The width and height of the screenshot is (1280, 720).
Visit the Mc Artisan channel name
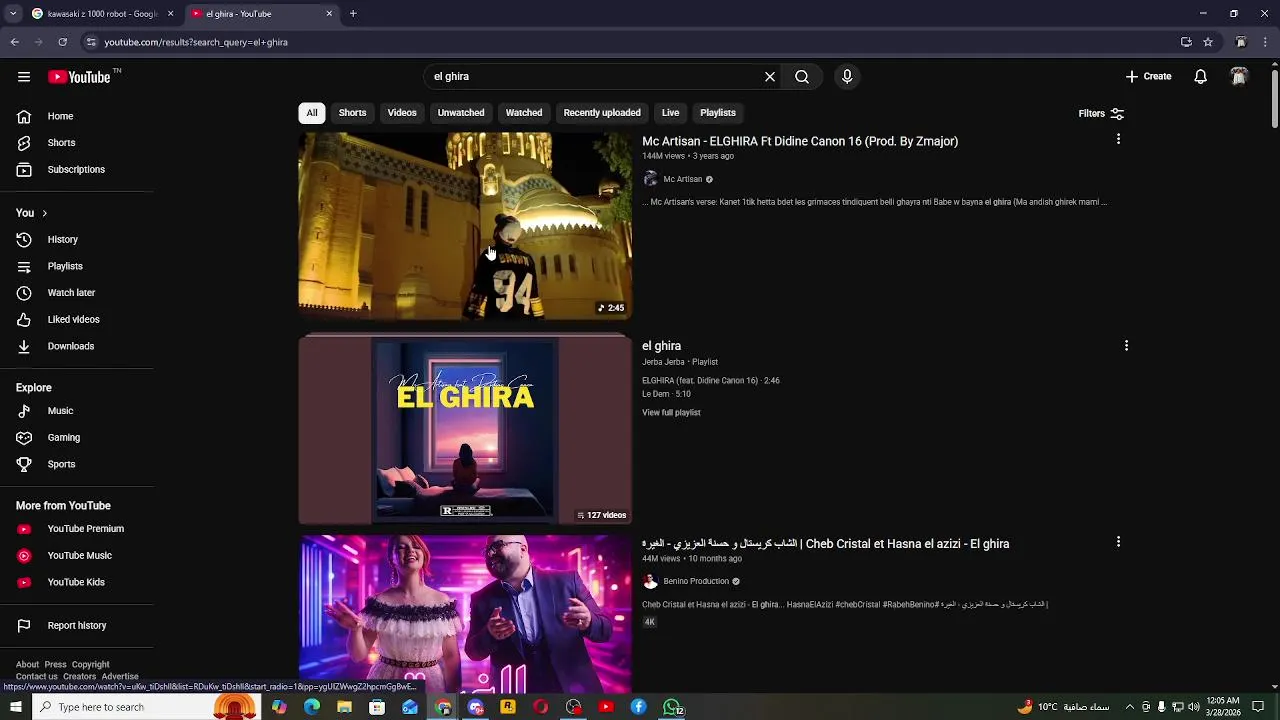pos(683,180)
